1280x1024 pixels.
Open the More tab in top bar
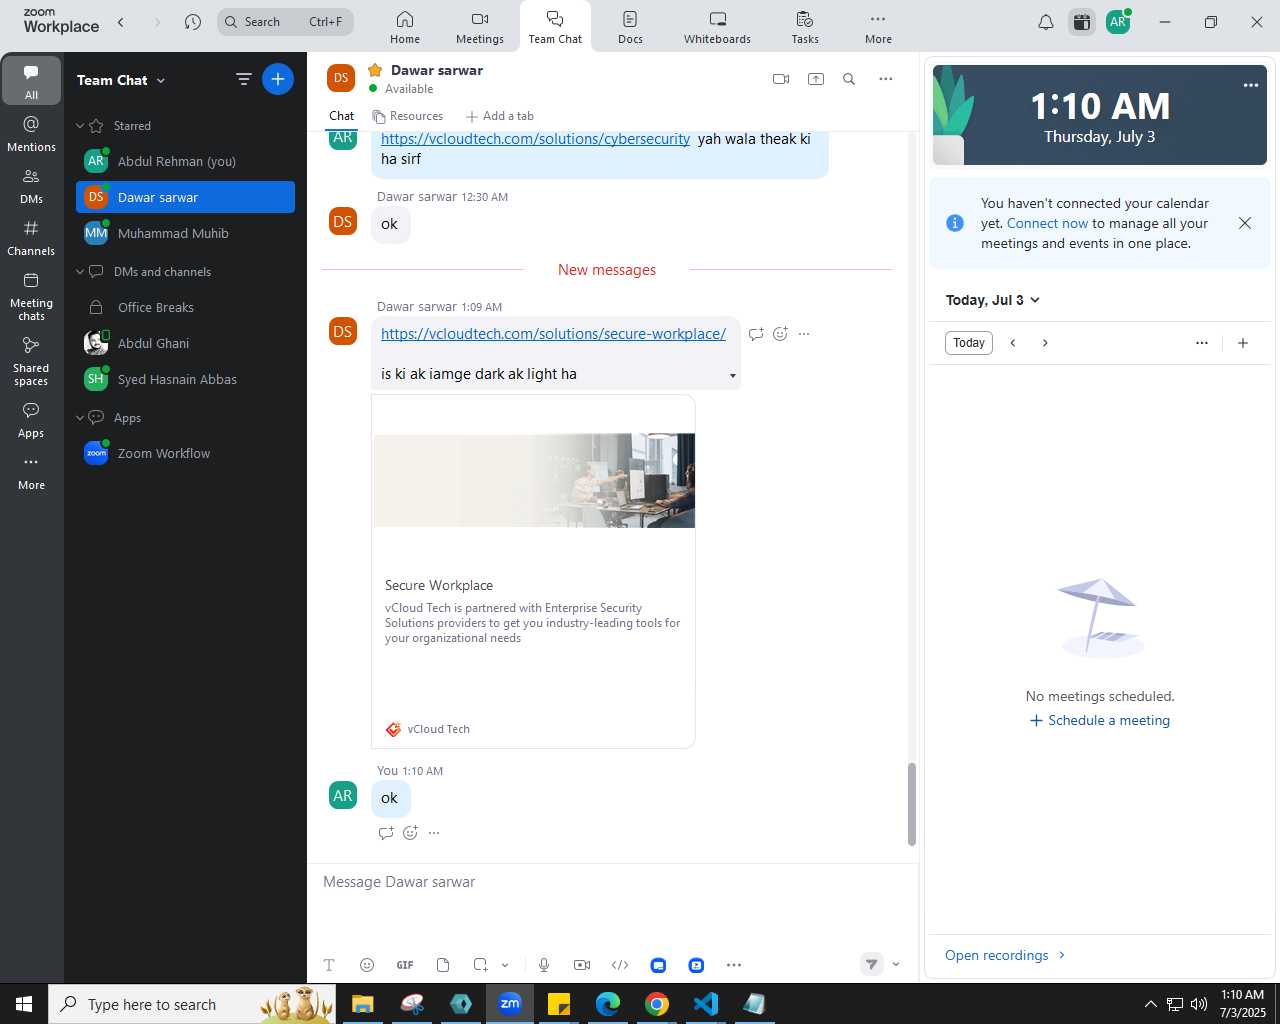click(x=878, y=27)
